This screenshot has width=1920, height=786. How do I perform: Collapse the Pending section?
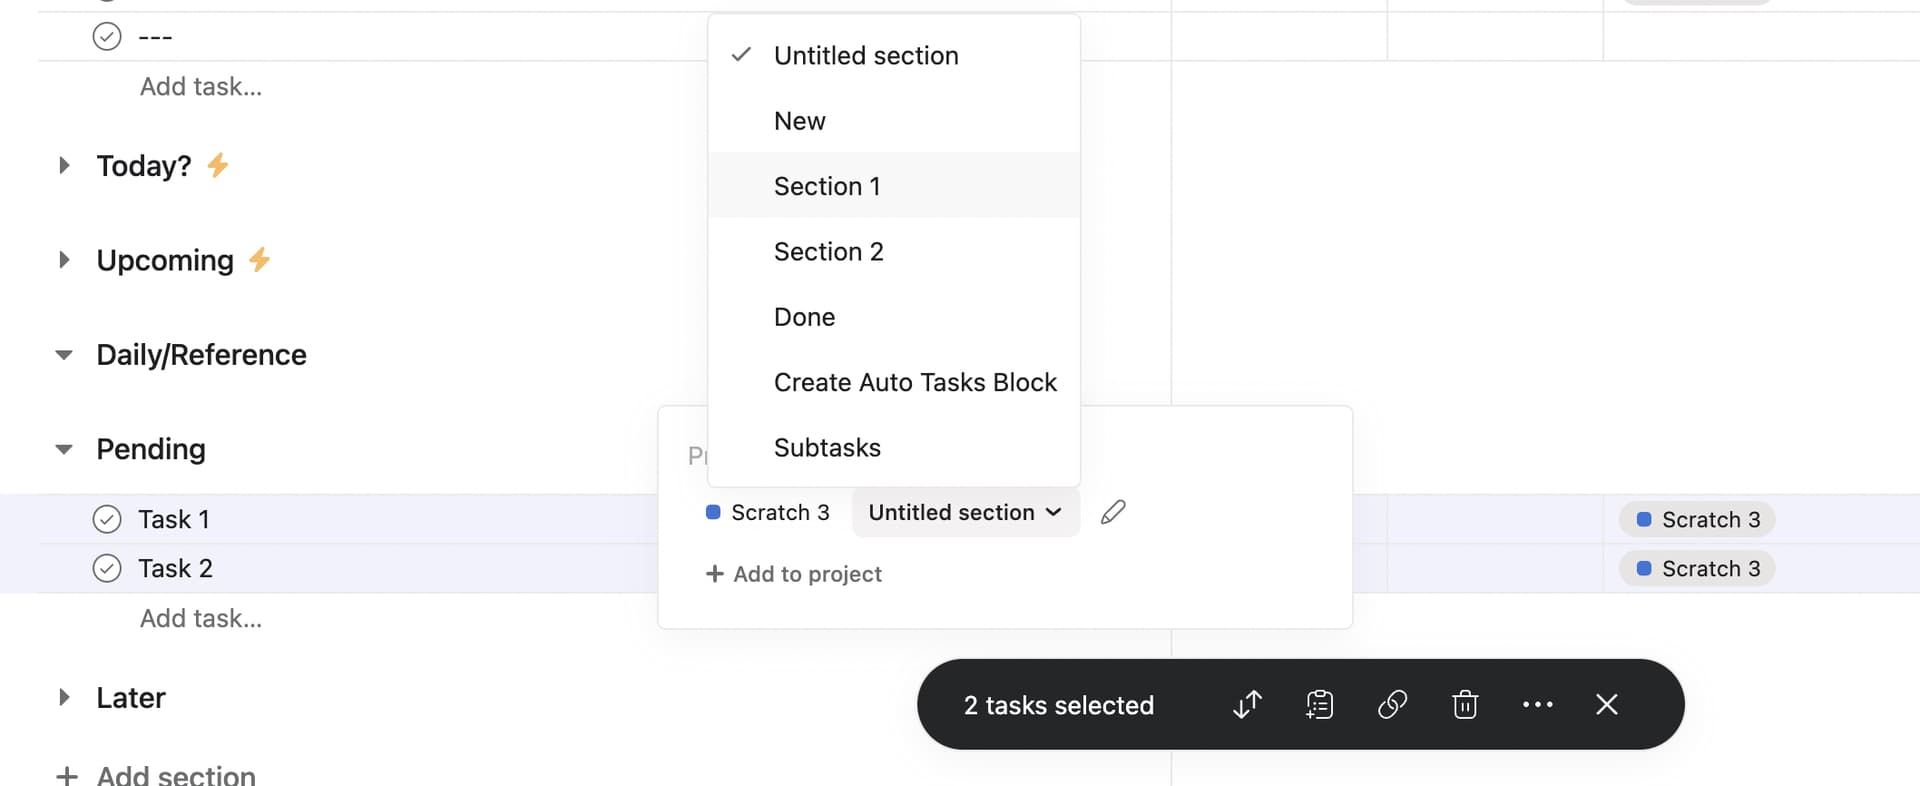tap(64, 449)
